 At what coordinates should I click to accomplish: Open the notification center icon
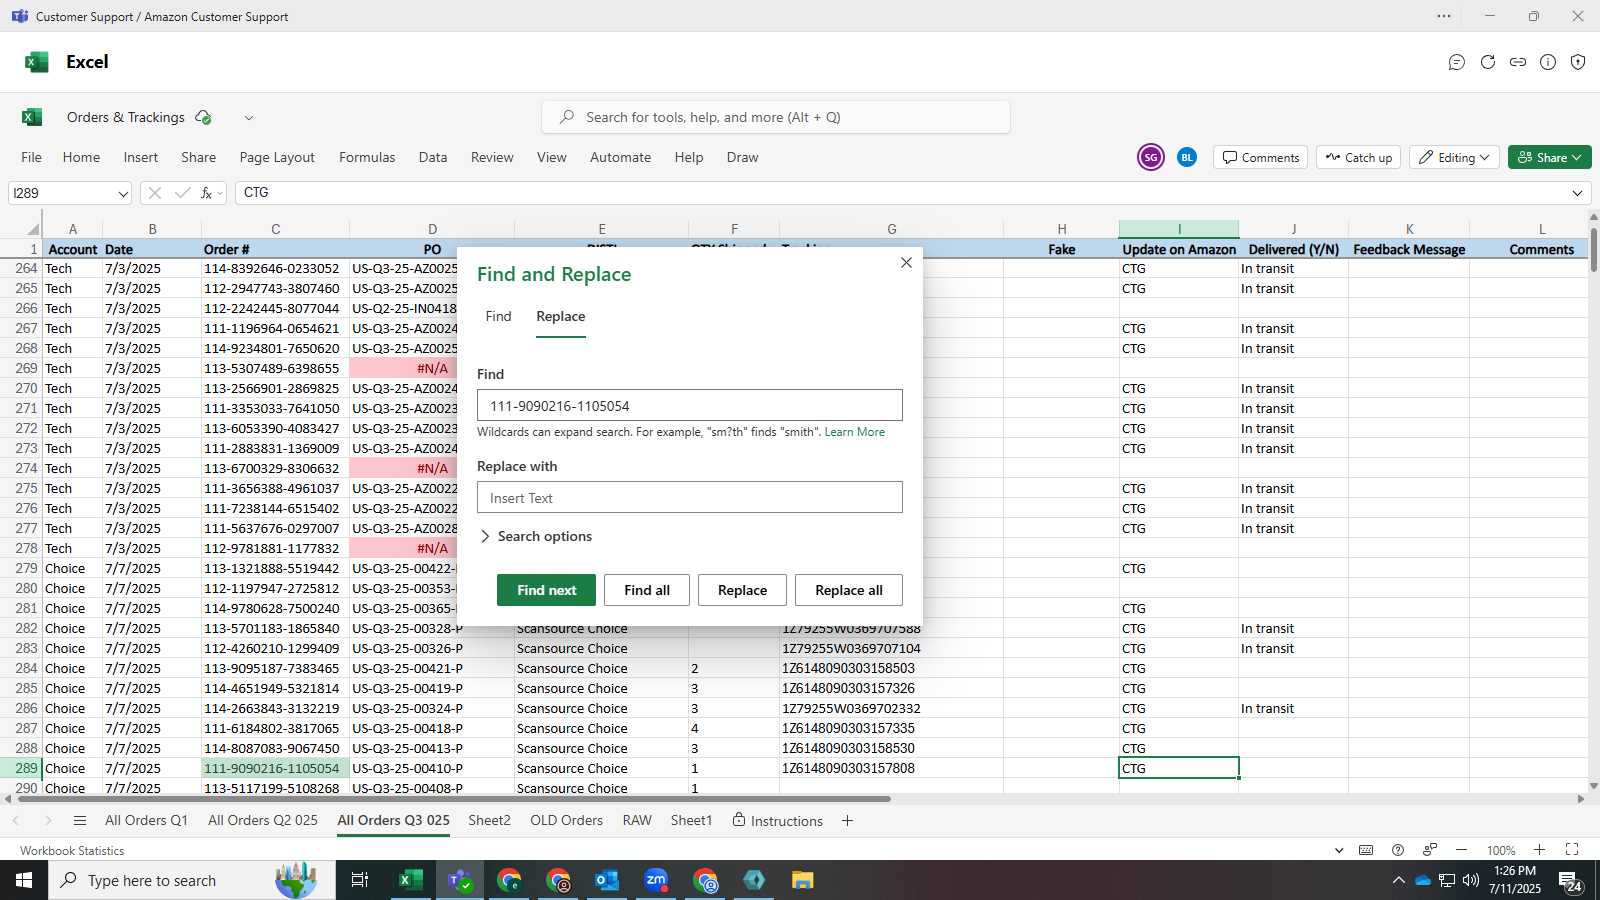(1570, 880)
